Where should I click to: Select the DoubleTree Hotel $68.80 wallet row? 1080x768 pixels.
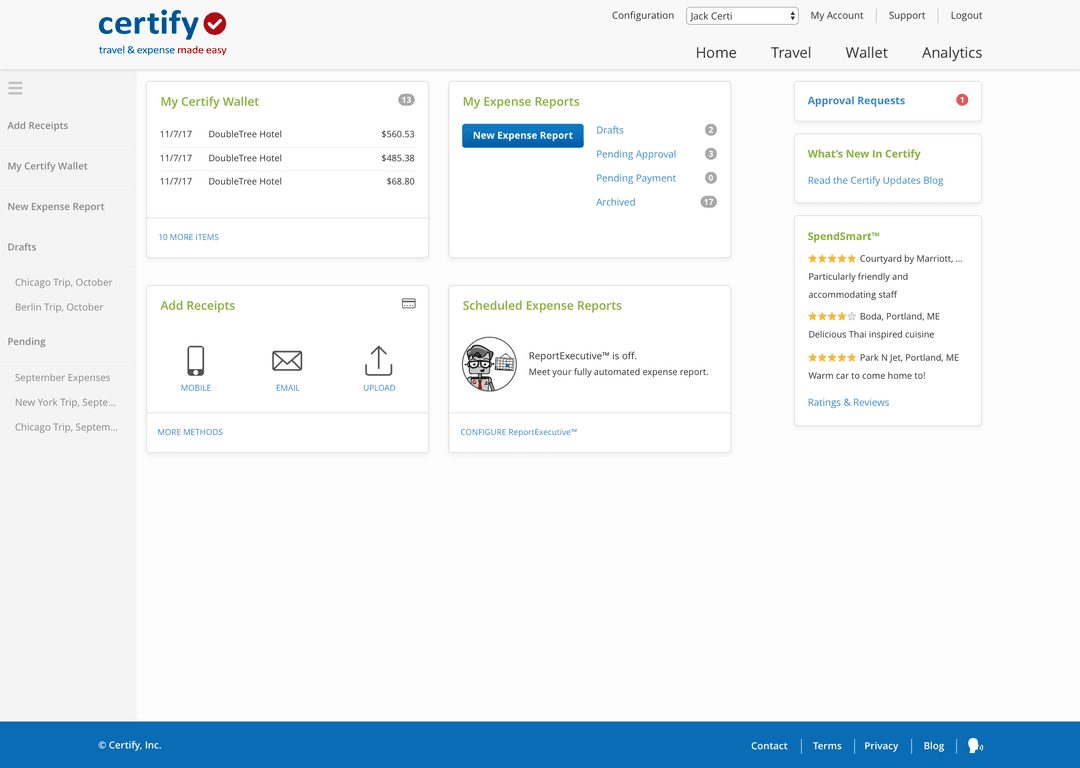287,181
